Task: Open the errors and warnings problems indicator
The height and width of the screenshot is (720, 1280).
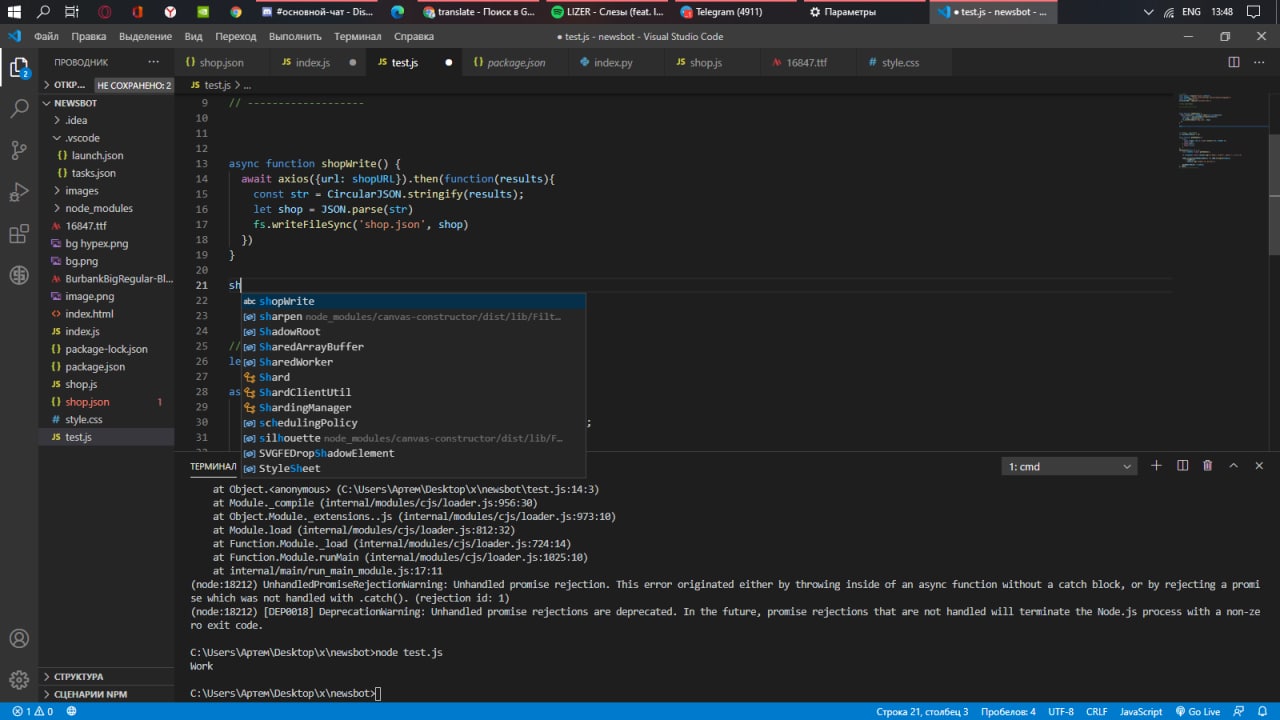Action: [33, 711]
